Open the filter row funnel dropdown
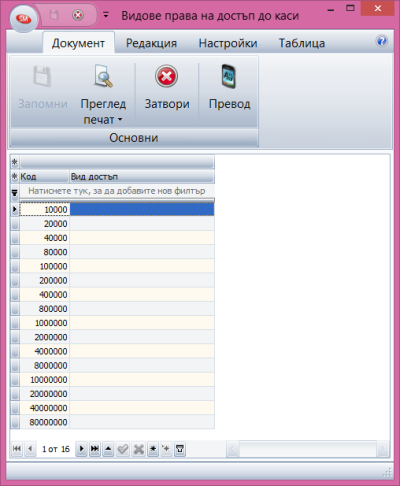This screenshot has height=486, width=400. (15, 193)
